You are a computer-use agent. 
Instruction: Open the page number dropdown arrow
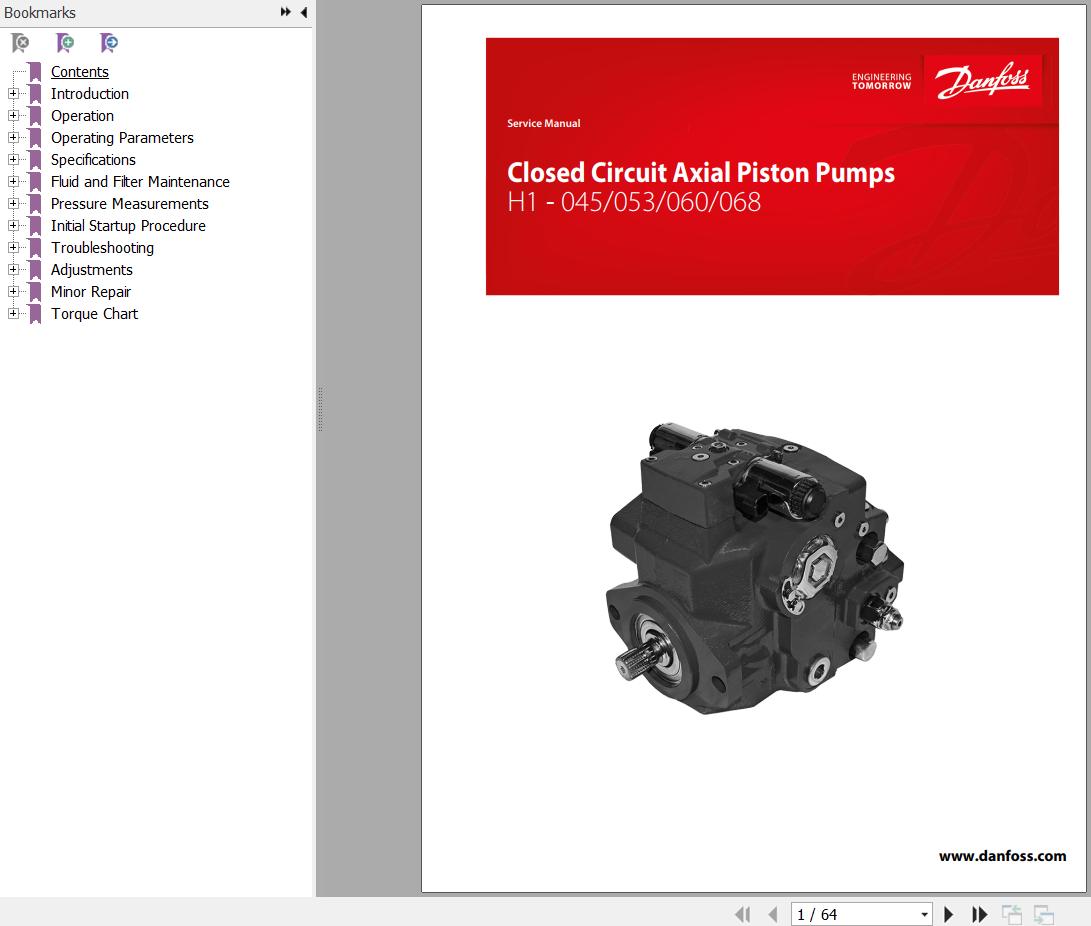(x=924, y=915)
